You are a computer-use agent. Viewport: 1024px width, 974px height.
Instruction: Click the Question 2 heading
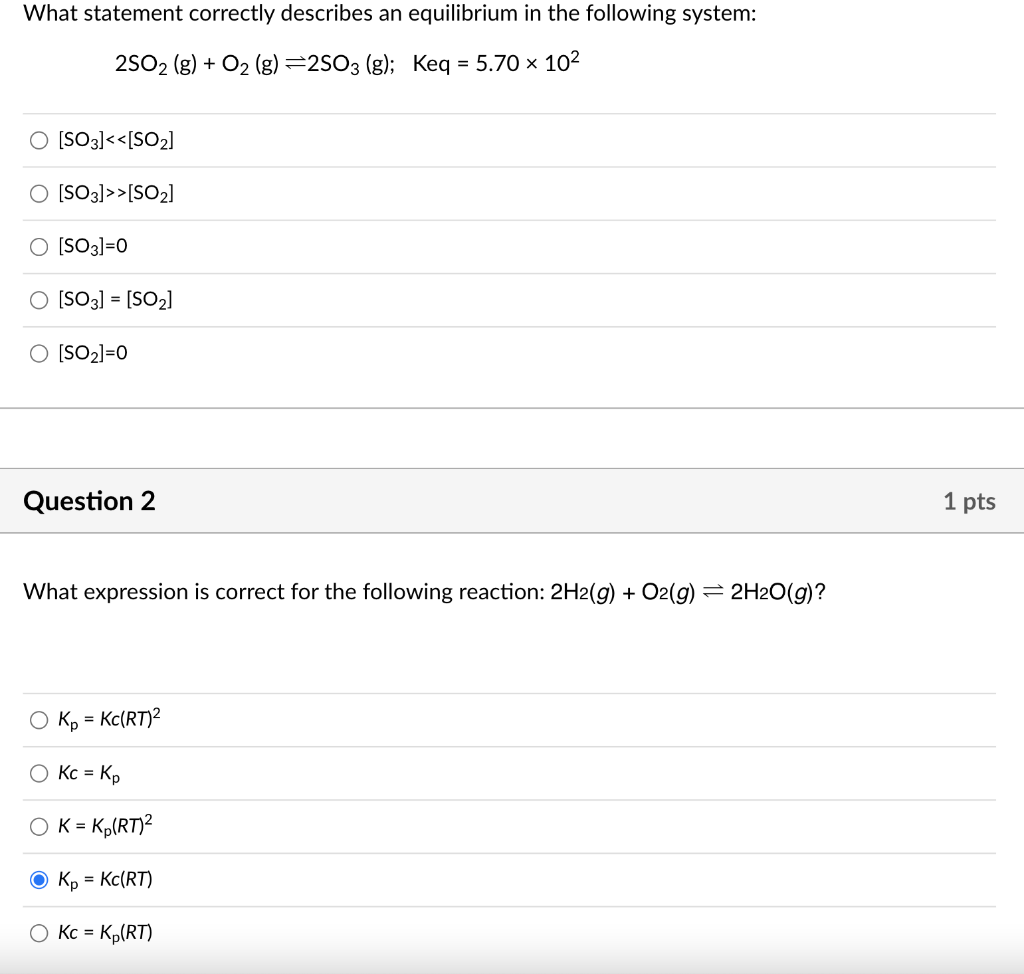click(89, 501)
